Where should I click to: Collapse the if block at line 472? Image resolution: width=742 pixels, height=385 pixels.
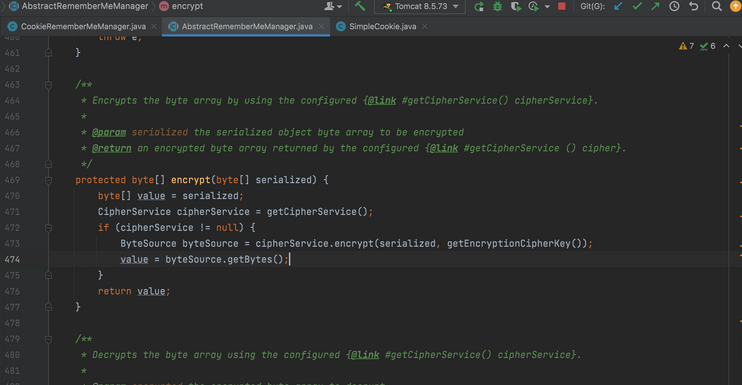[x=48, y=228]
